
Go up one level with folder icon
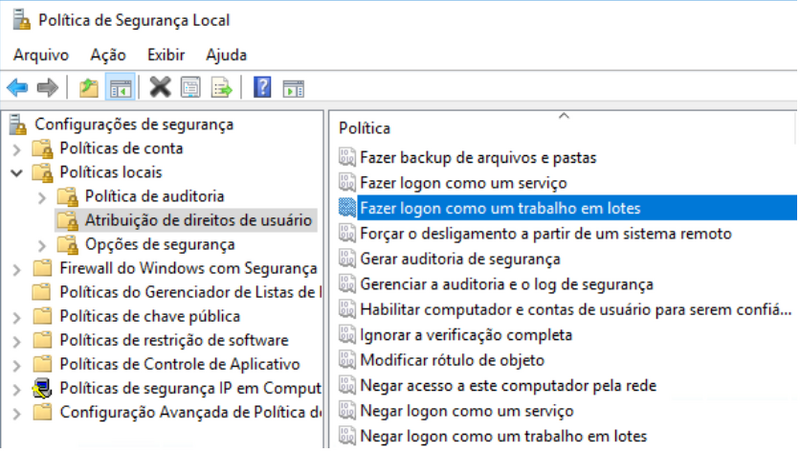pyautogui.click(x=89, y=88)
